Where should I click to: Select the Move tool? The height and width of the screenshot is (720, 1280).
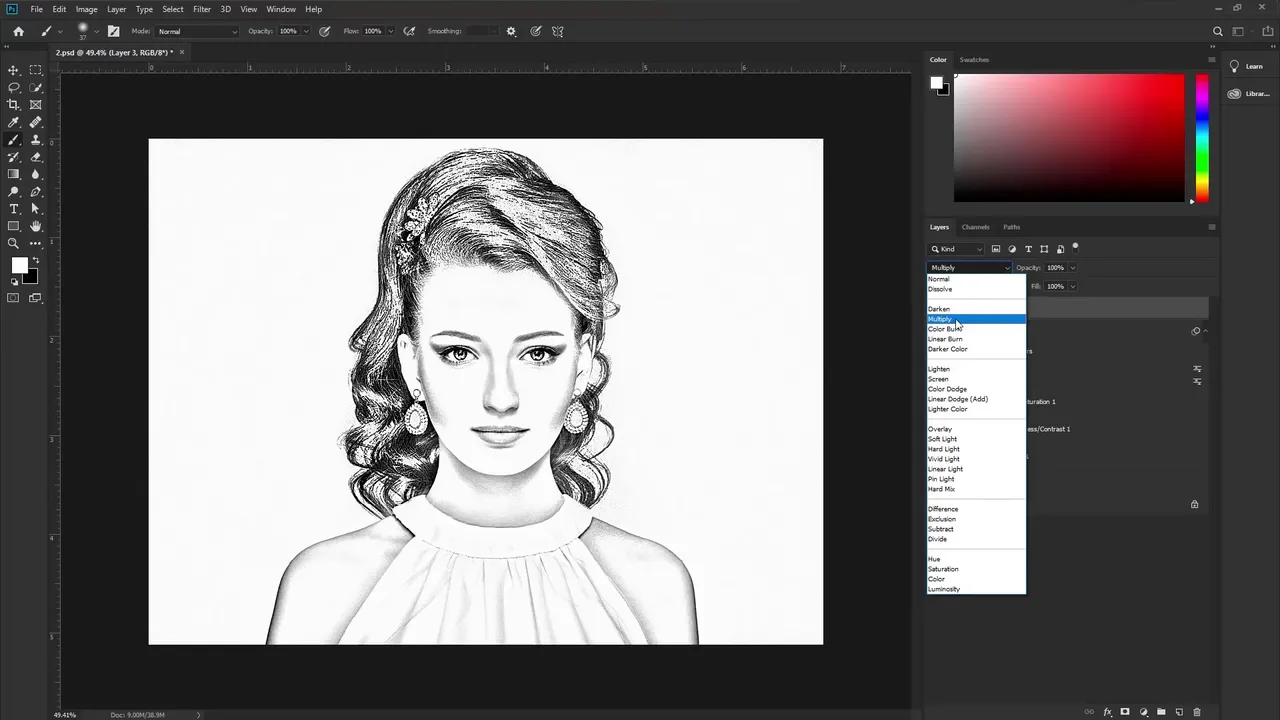pyautogui.click(x=14, y=70)
